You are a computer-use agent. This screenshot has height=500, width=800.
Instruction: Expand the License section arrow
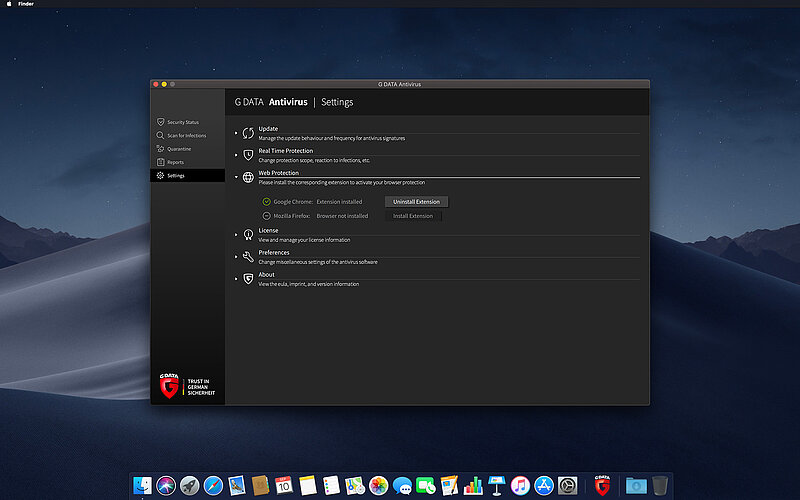click(237, 234)
